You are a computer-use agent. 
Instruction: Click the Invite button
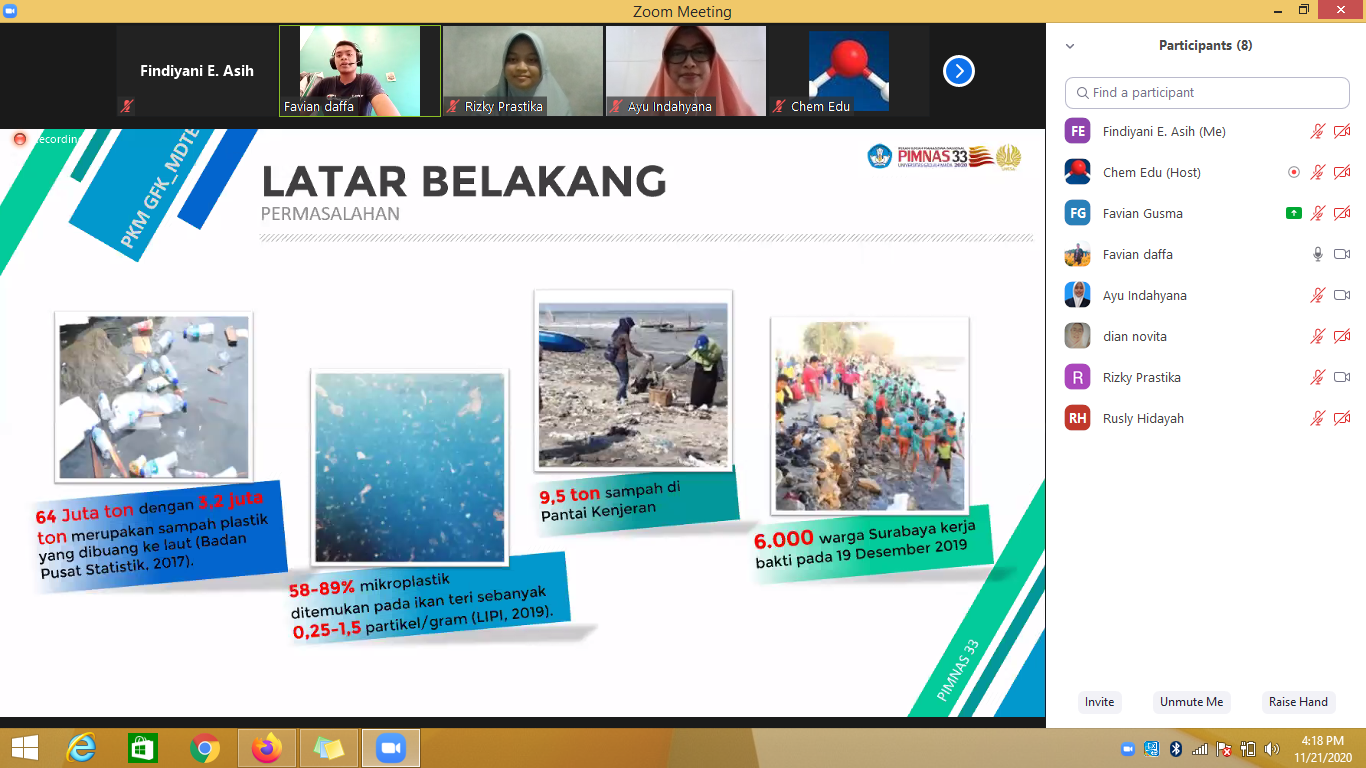[x=1099, y=702]
